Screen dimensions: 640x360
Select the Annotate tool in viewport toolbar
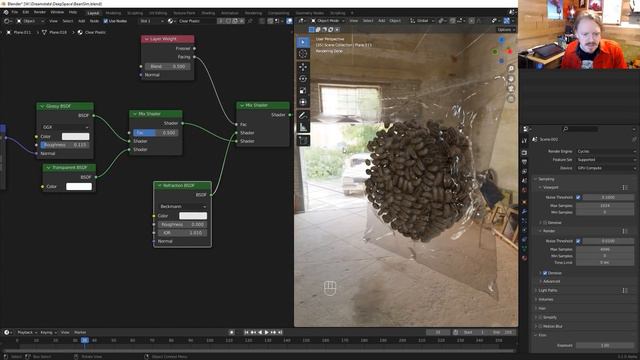point(303,116)
